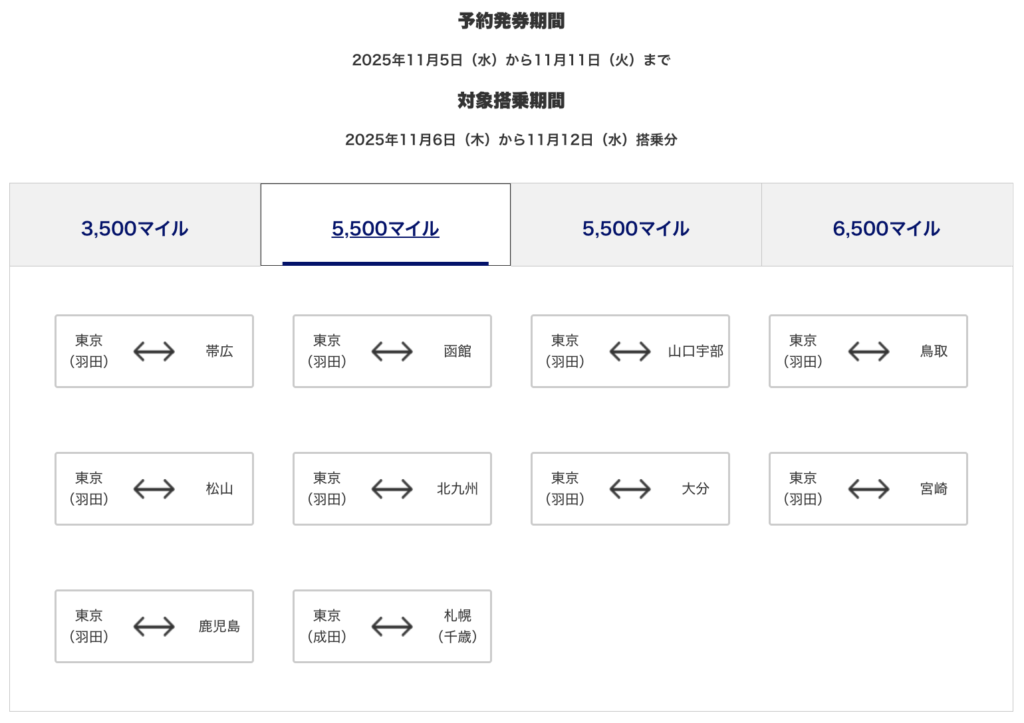Open the unselected 5,500マイル tab
Image resolution: width=1024 pixels, height=723 pixels.
coord(636,228)
